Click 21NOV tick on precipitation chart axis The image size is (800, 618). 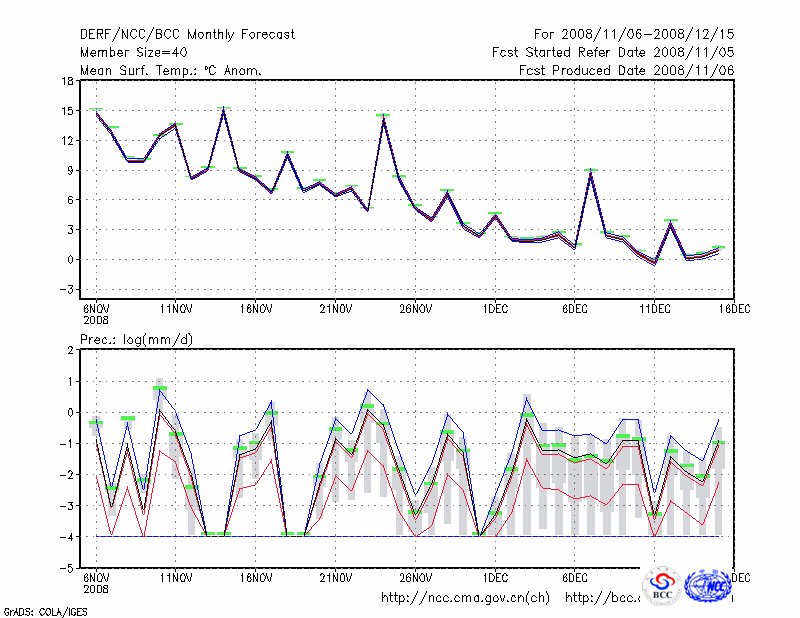pos(335,578)
